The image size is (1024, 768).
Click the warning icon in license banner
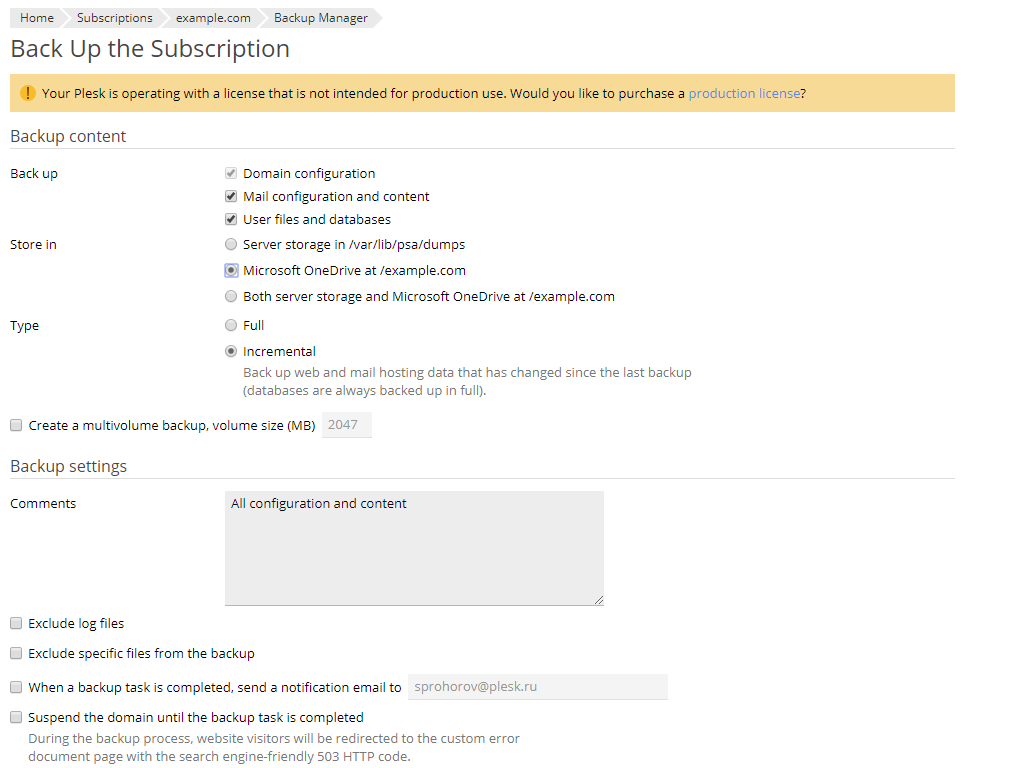pyautogui.click(x=27, y=93)
